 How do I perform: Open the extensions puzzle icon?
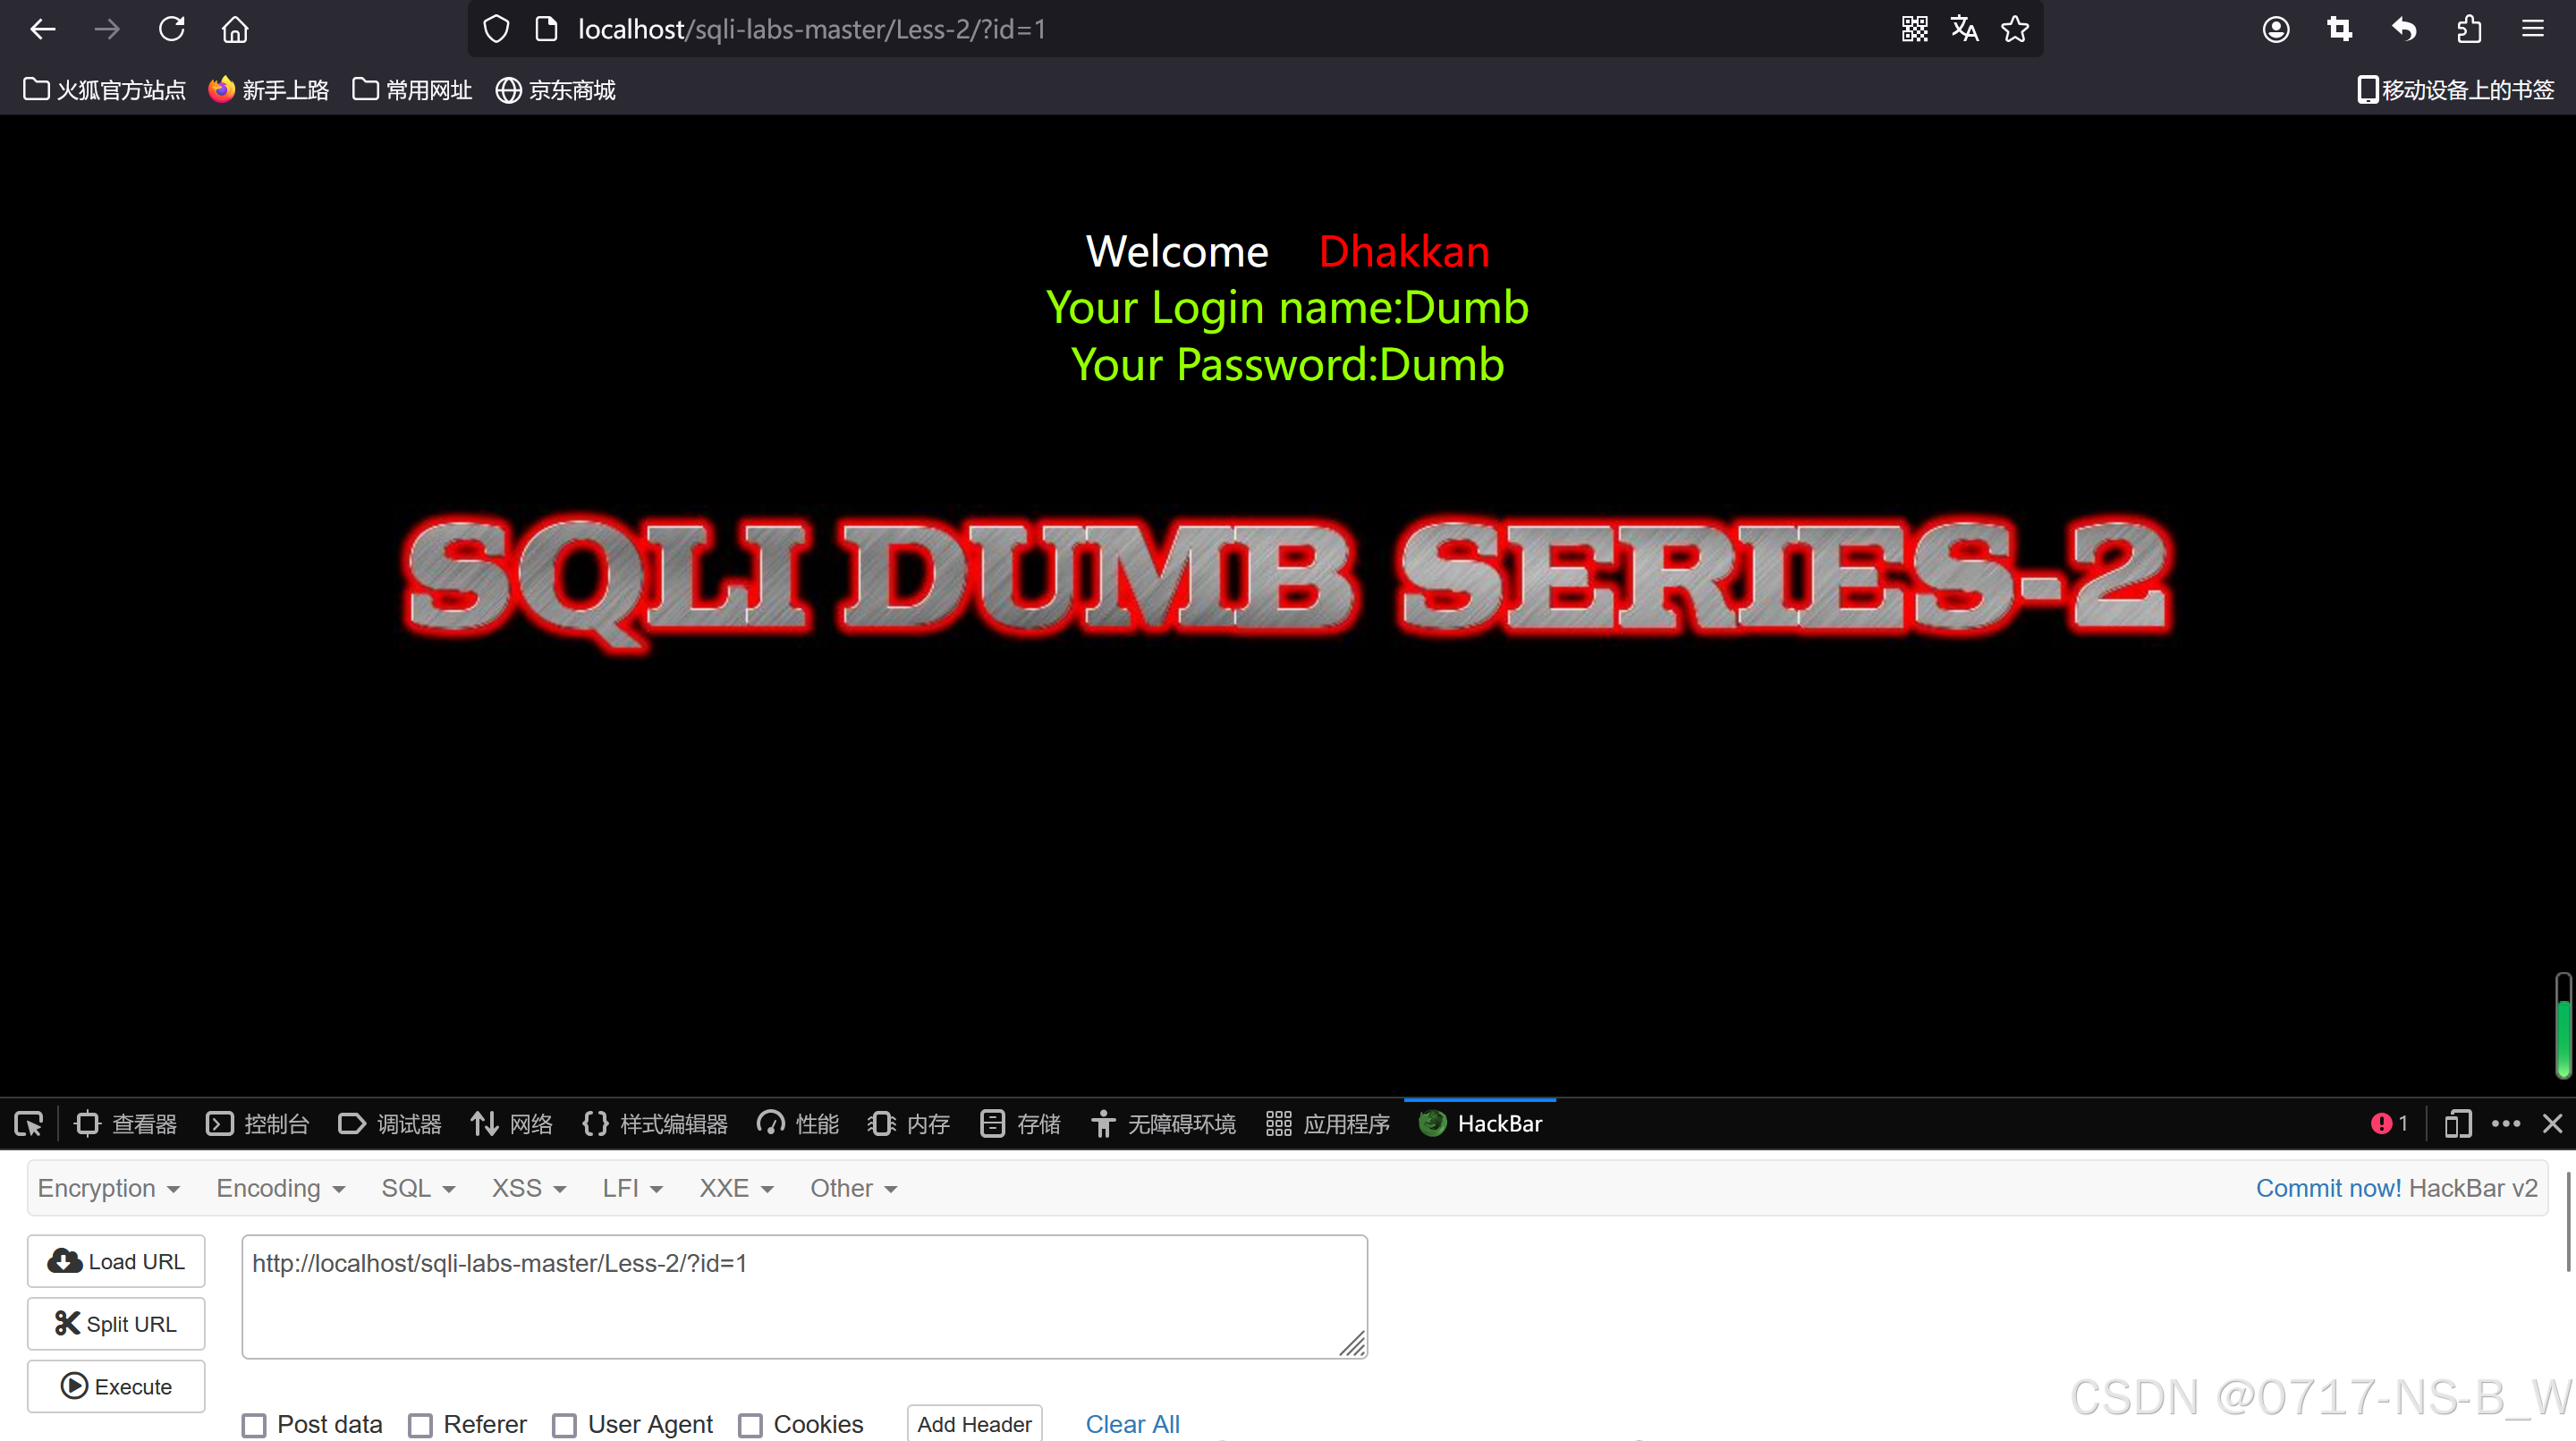(2469, 29)
